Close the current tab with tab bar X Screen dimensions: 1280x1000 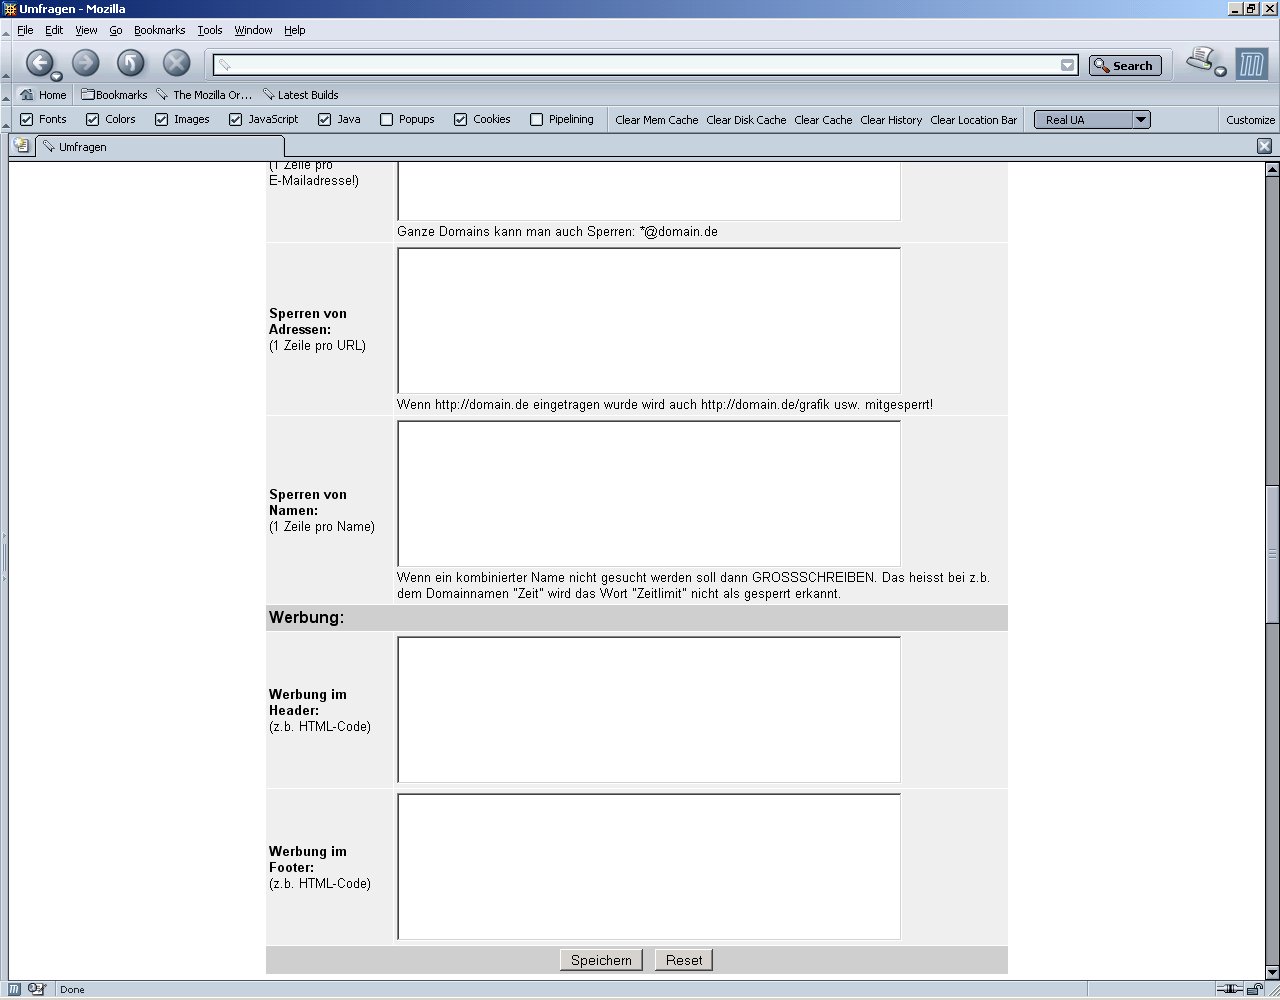[x=1264, y=146]
